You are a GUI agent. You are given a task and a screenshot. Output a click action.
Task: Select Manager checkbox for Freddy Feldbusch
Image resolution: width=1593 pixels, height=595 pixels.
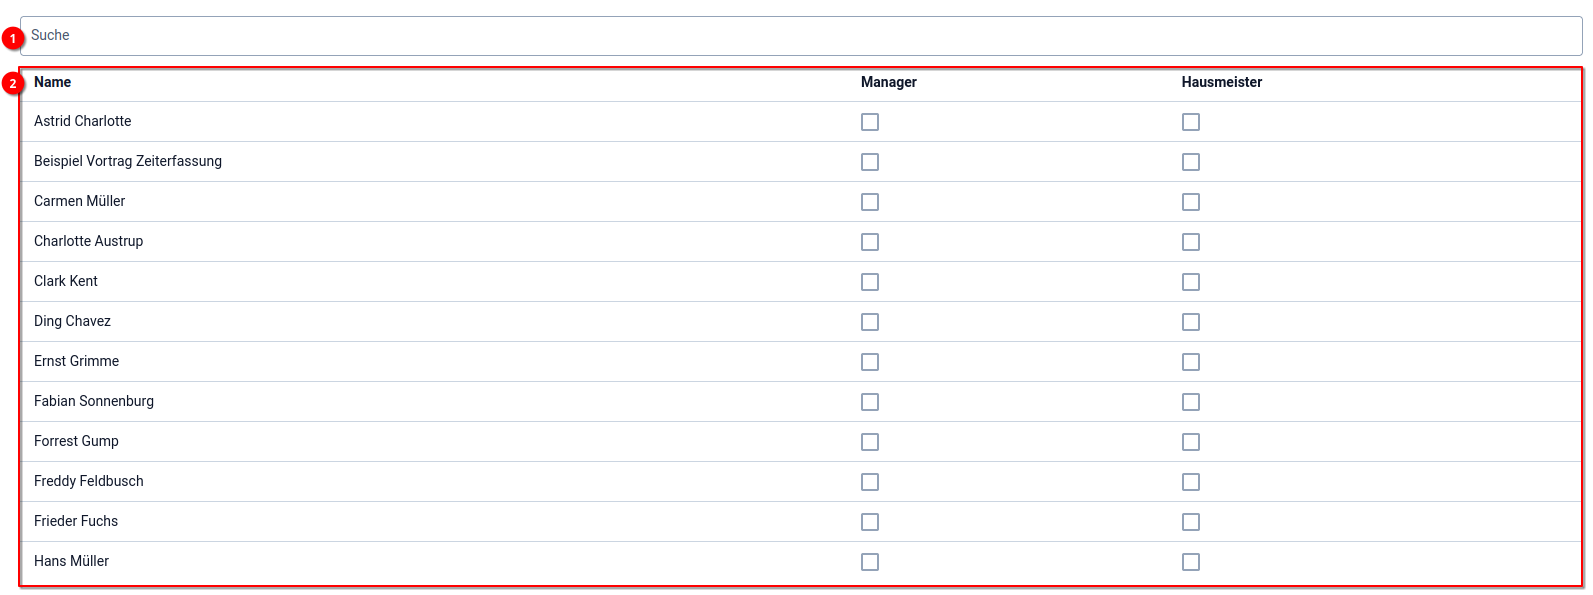click(x=870, y=482)
